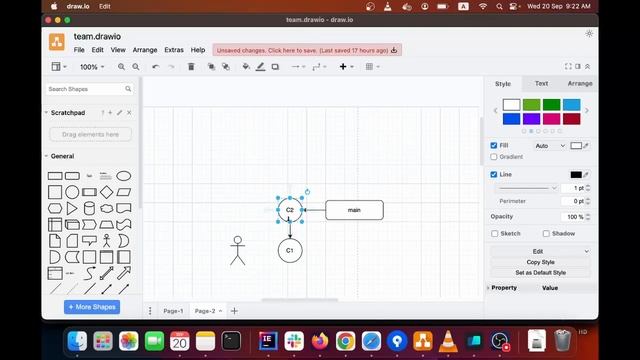The image size is (640, 360).
Task: Select the actor stick figure shape
Action: tap(107, 241)
